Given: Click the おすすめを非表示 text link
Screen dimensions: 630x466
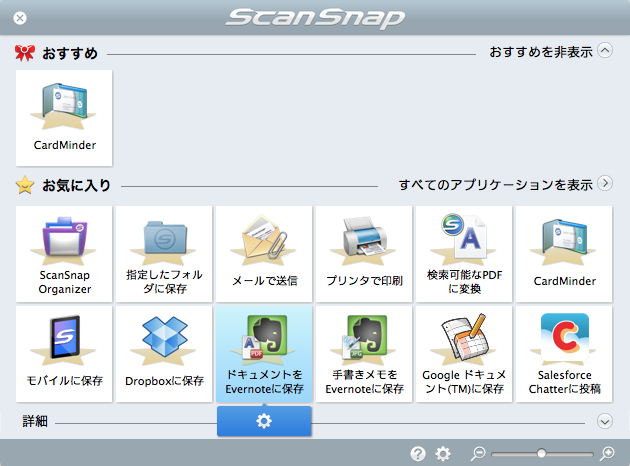Looking at the screenshot, I should coord(541,52).
